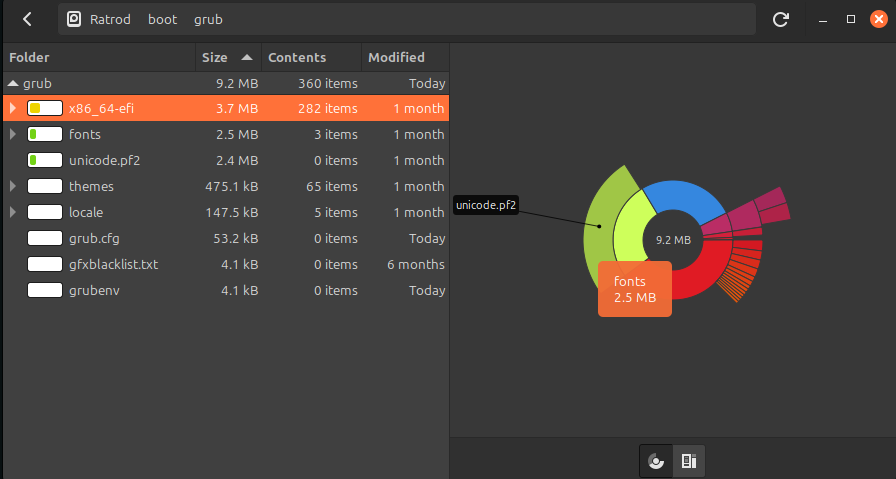Click the 3.7 MB size cell
The height and width of the screenshot is (479, 896).
pyautogui.click(x=237, y=109)
